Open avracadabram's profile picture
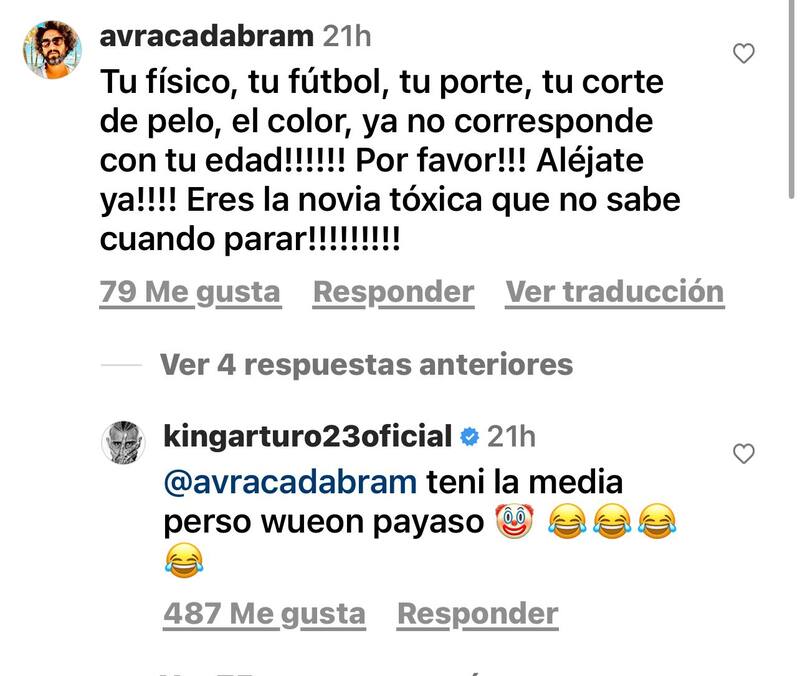 pyautogui.click(x=52, y=49)
